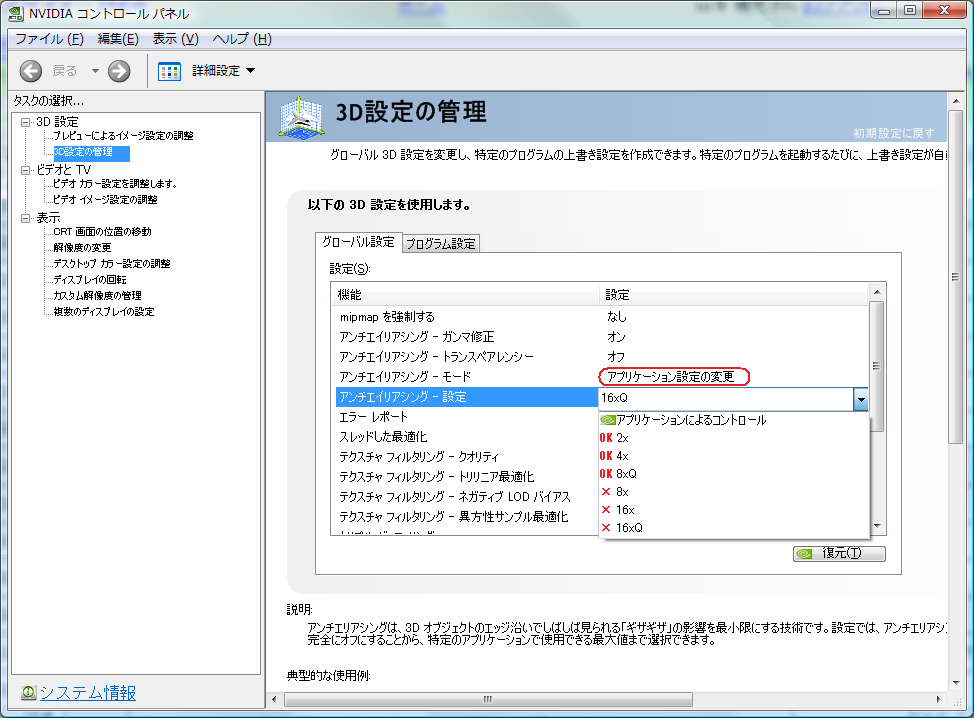Select 解像度の変更 in the task tree

[x=82, y=247]
